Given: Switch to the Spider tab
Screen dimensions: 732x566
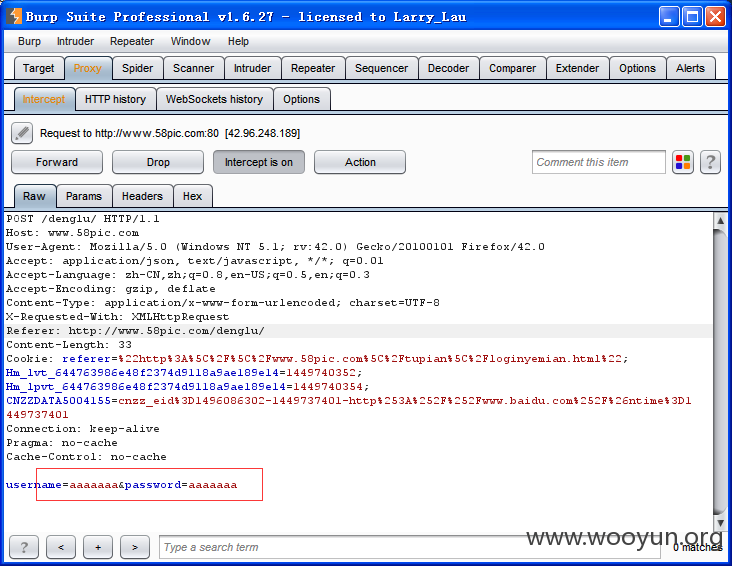Looking at the screenshot, I should tap(137, 68).
